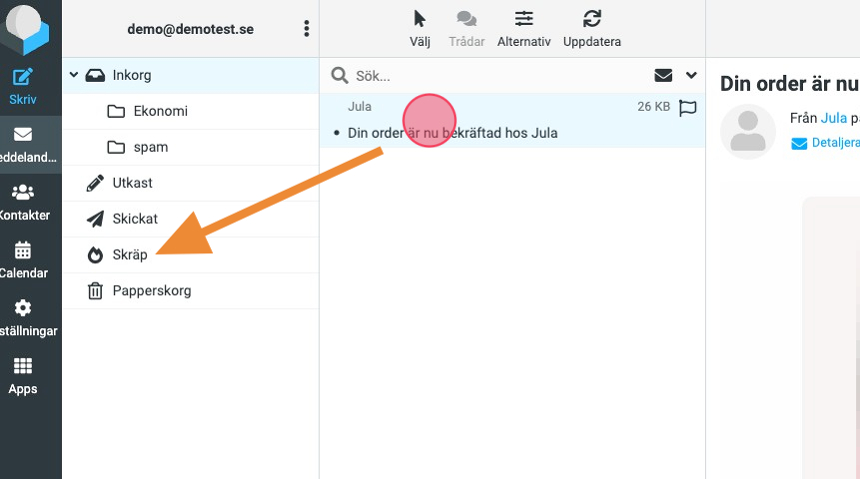The width and height of the screenshot is (860, 479).
Task: Open account menu with three dots
Action: click(x=306, y=29)
